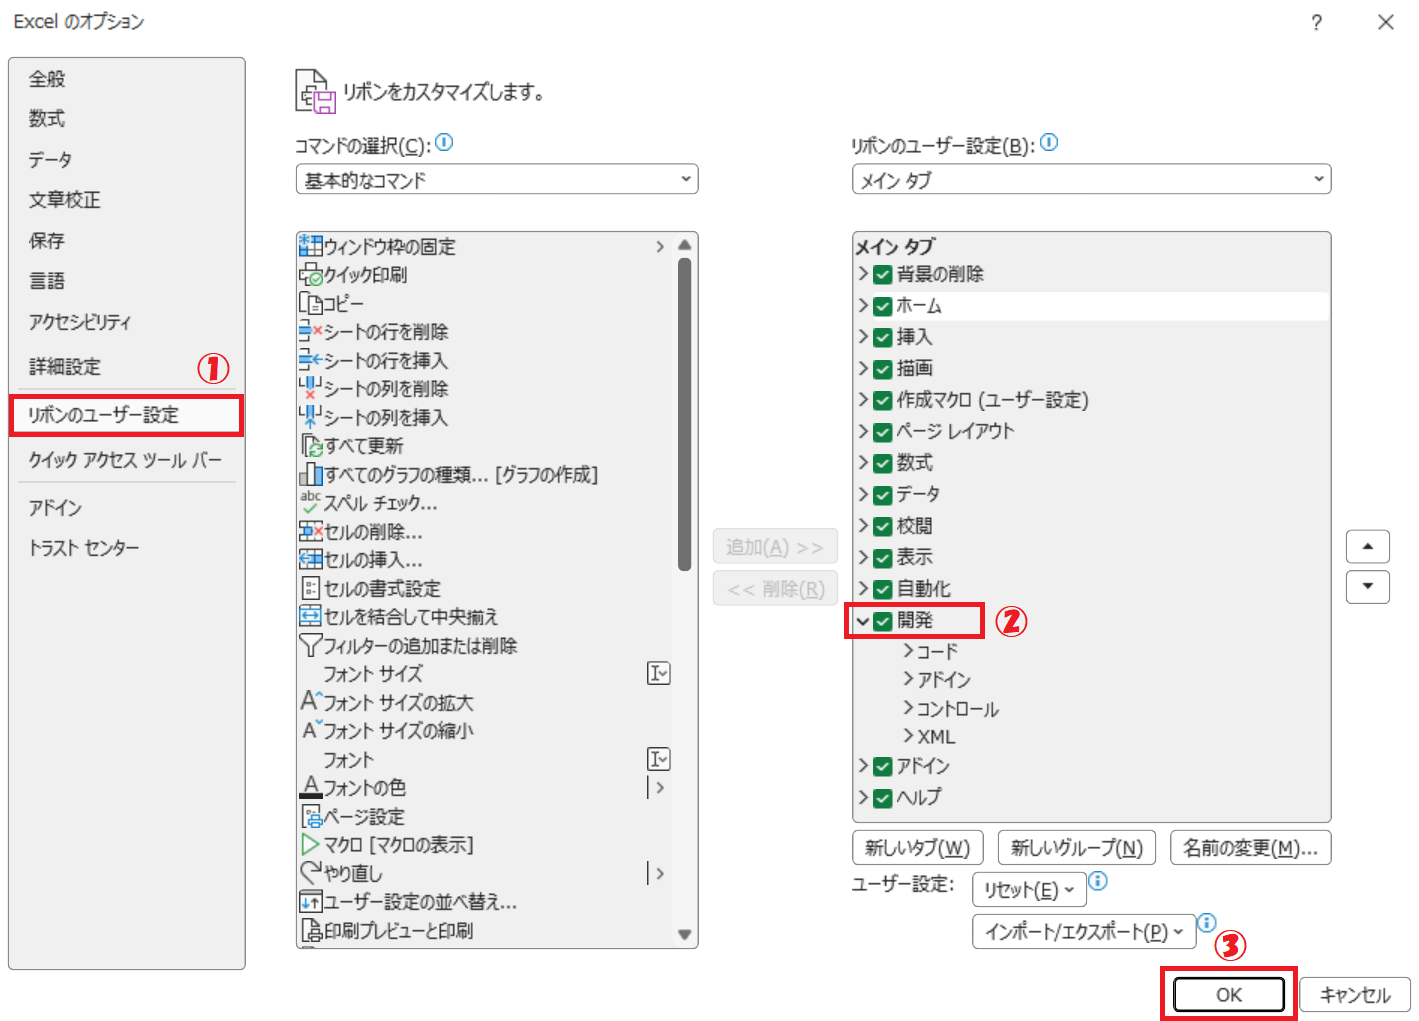Screen dimensions: 1419x1021
Task: Click the ページ設定 icon
Action: pyautogui.click(x=311, y=816)
